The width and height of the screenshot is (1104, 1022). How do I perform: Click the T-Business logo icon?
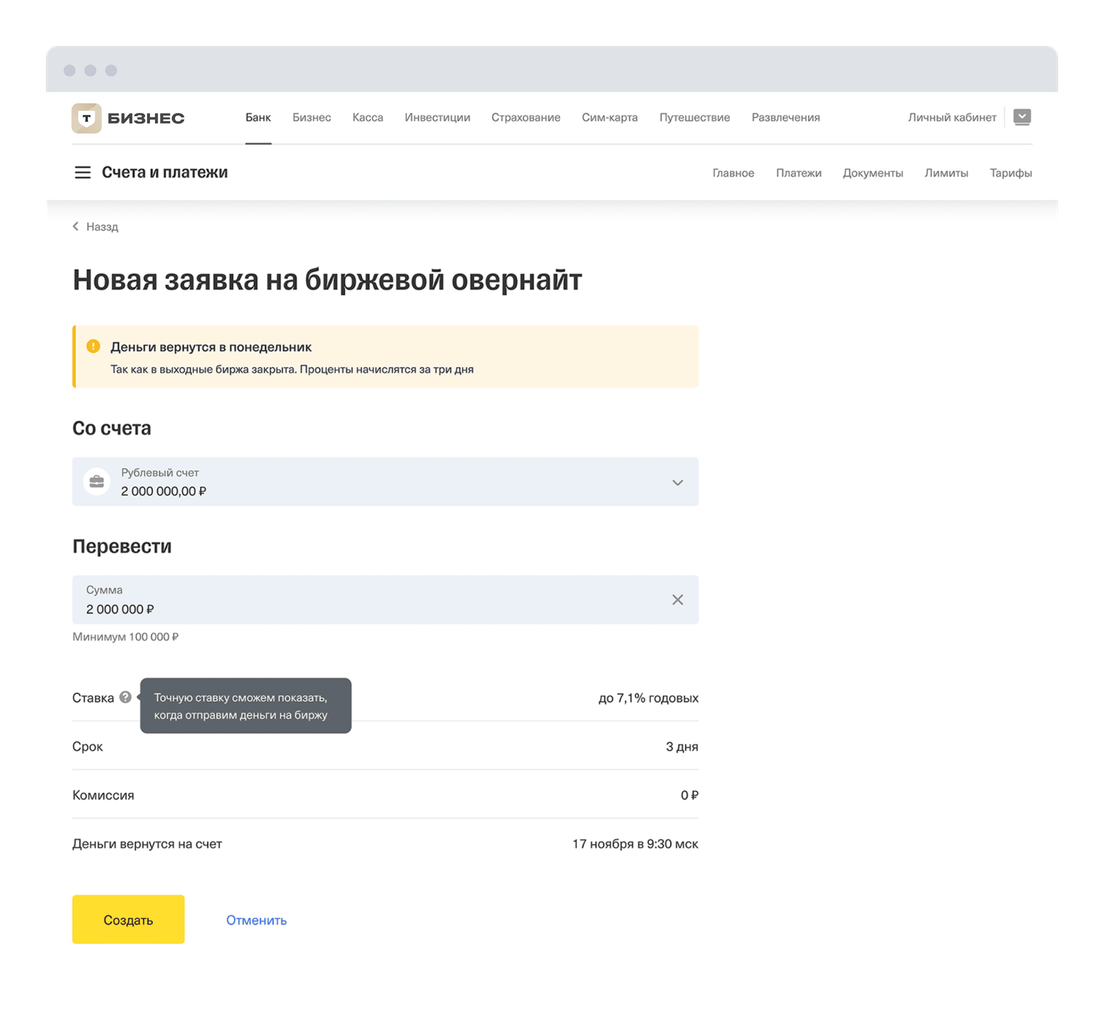coord(87,118)
